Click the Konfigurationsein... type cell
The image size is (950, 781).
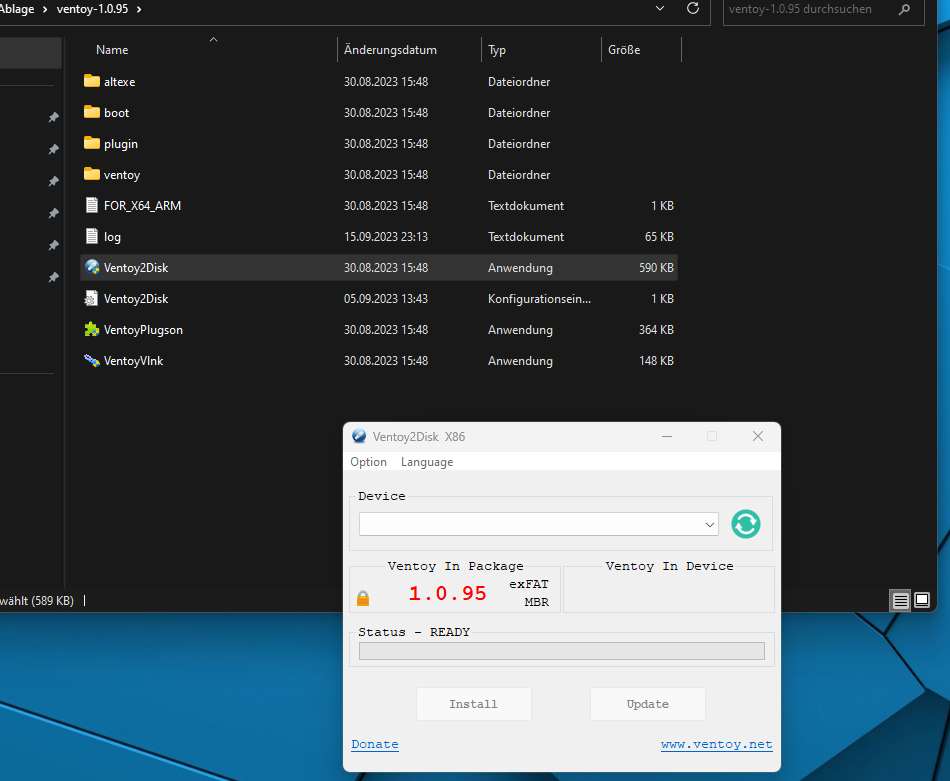point(539,299)
